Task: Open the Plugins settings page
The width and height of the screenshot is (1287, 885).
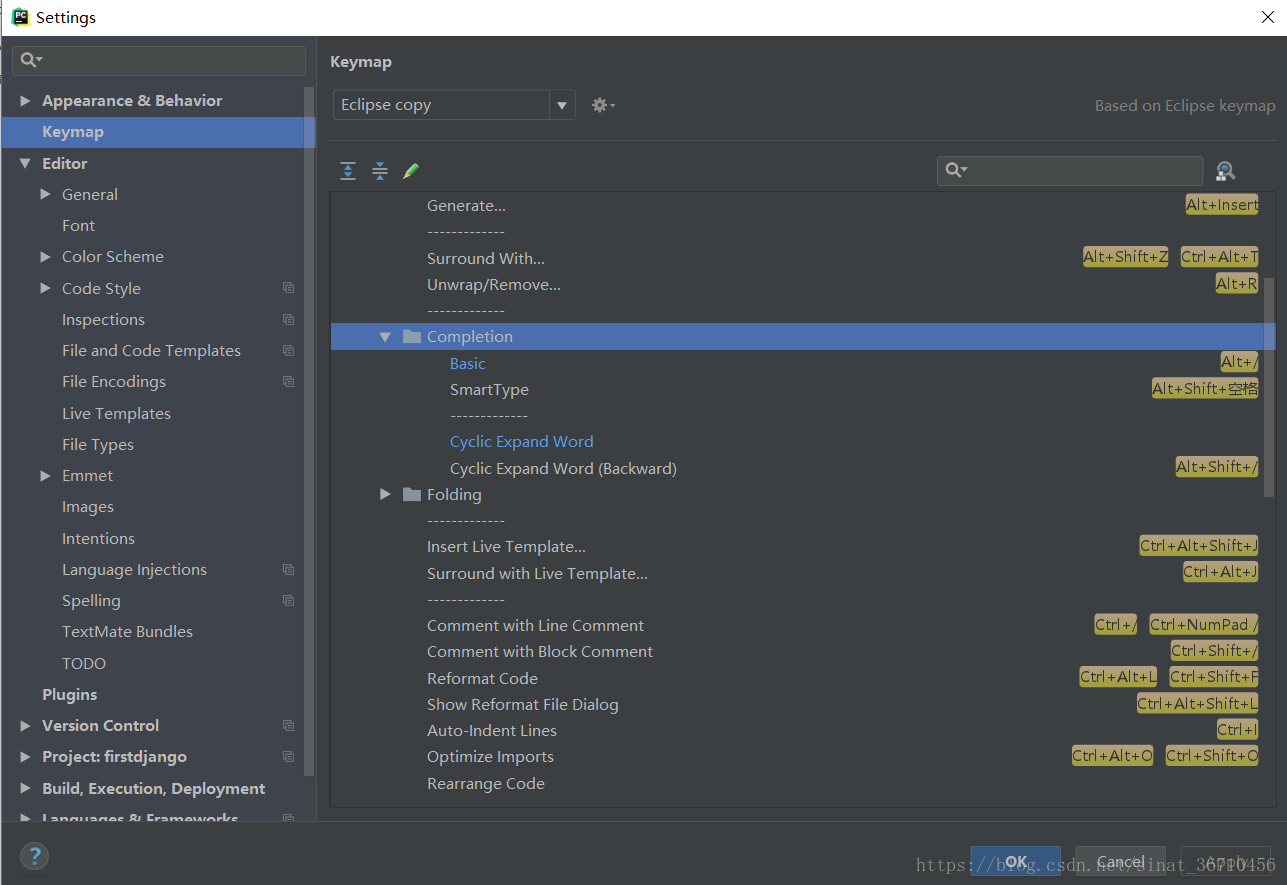Action: [x=70, y=695]
